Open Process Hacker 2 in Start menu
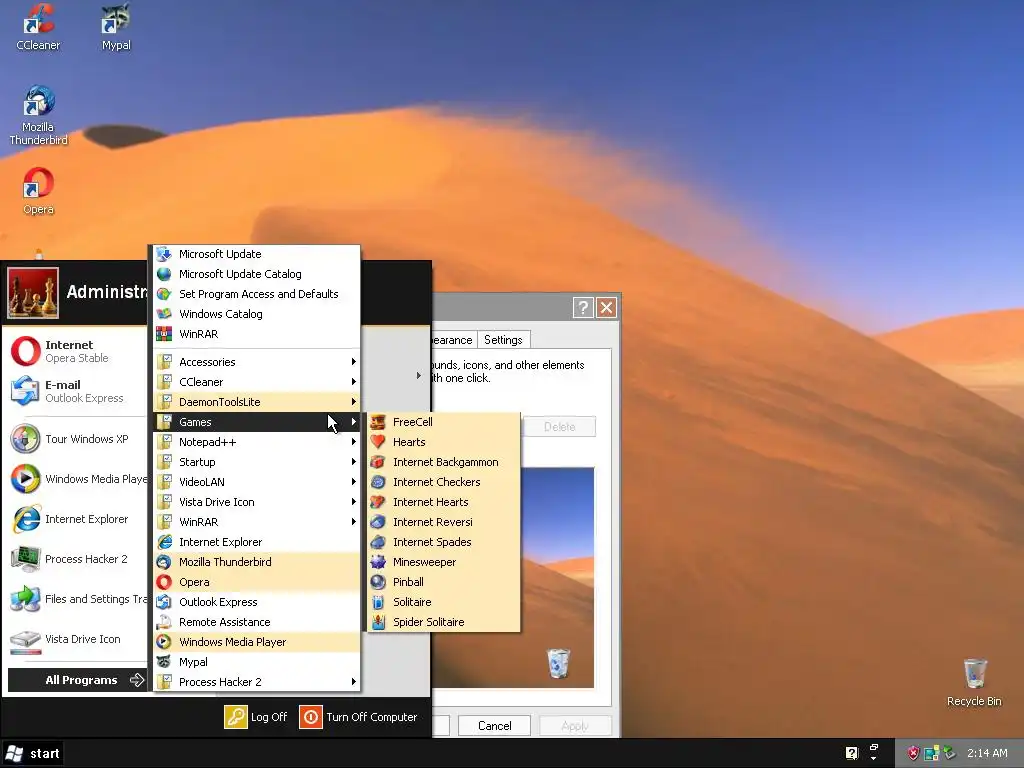 pos(77,559)
